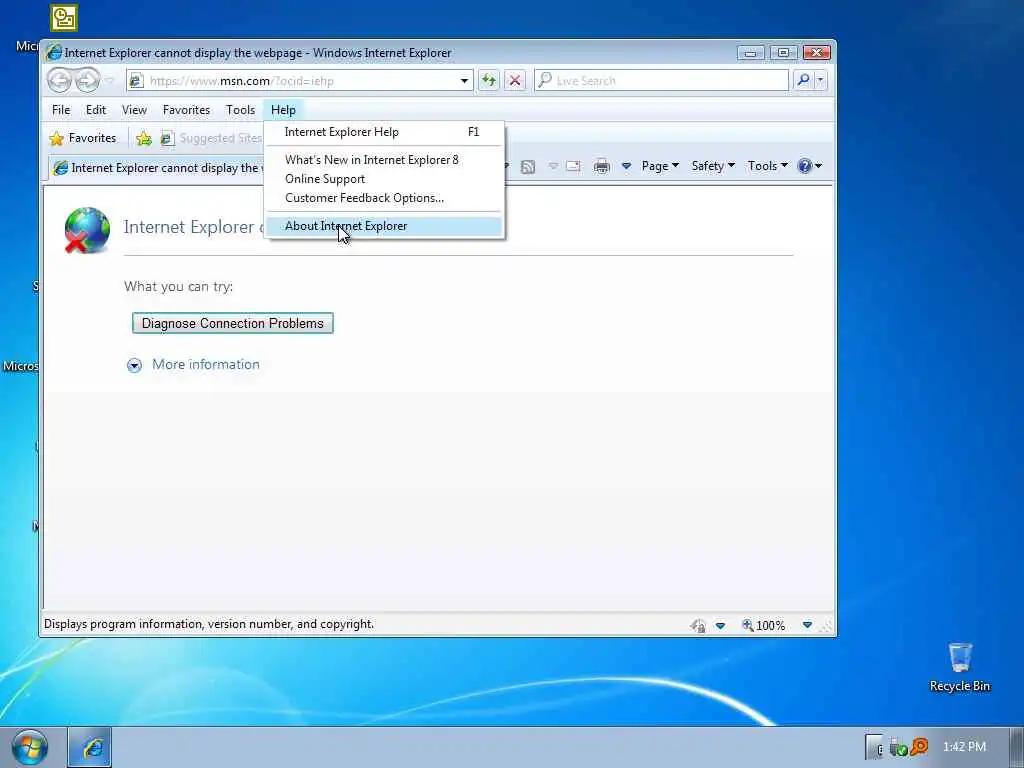The width and height of the screenshot is (1024, 768).
Task: Select What's New in Internet Explorer 8
Action: pos(385,160)
